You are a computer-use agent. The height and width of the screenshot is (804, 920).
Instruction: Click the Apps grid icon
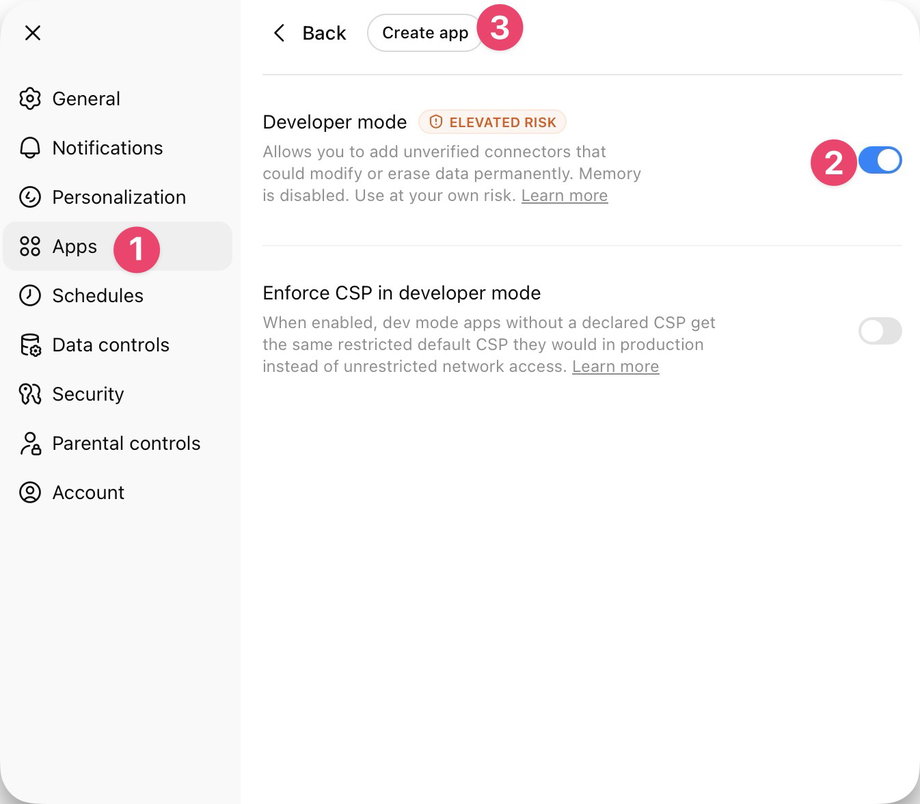pyautogui.click(x=30, y=246)
